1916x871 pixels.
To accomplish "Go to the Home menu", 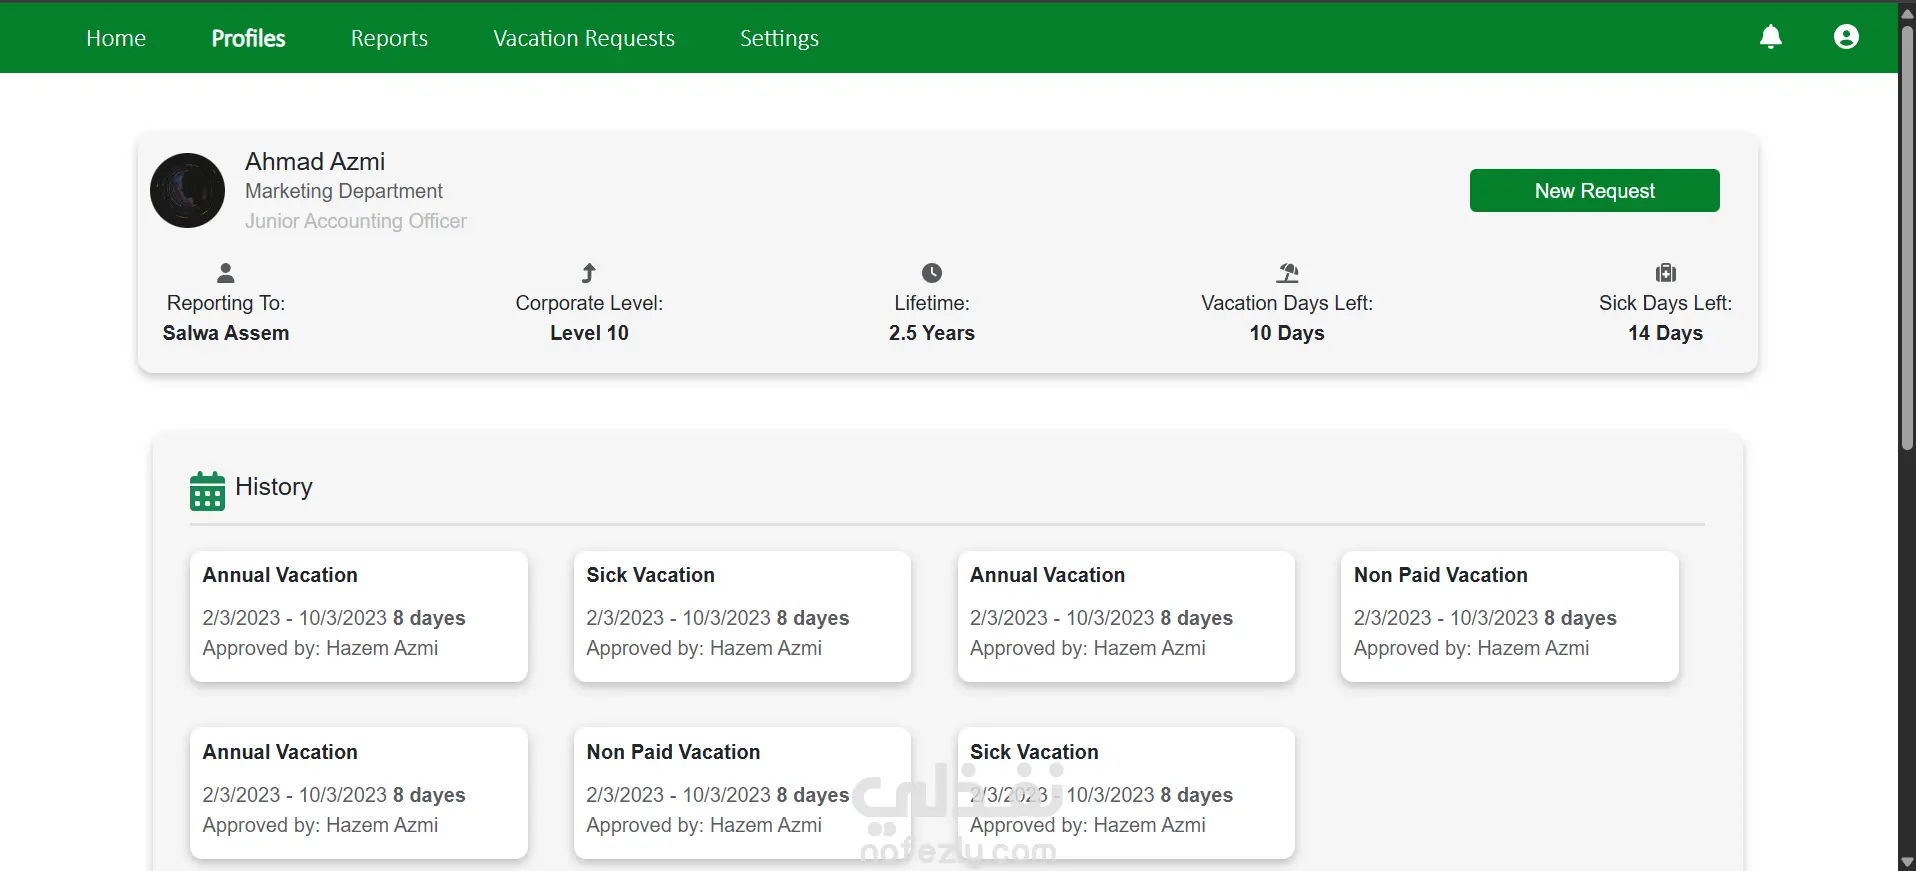I will pyautogui.click(x=116, y=38).
